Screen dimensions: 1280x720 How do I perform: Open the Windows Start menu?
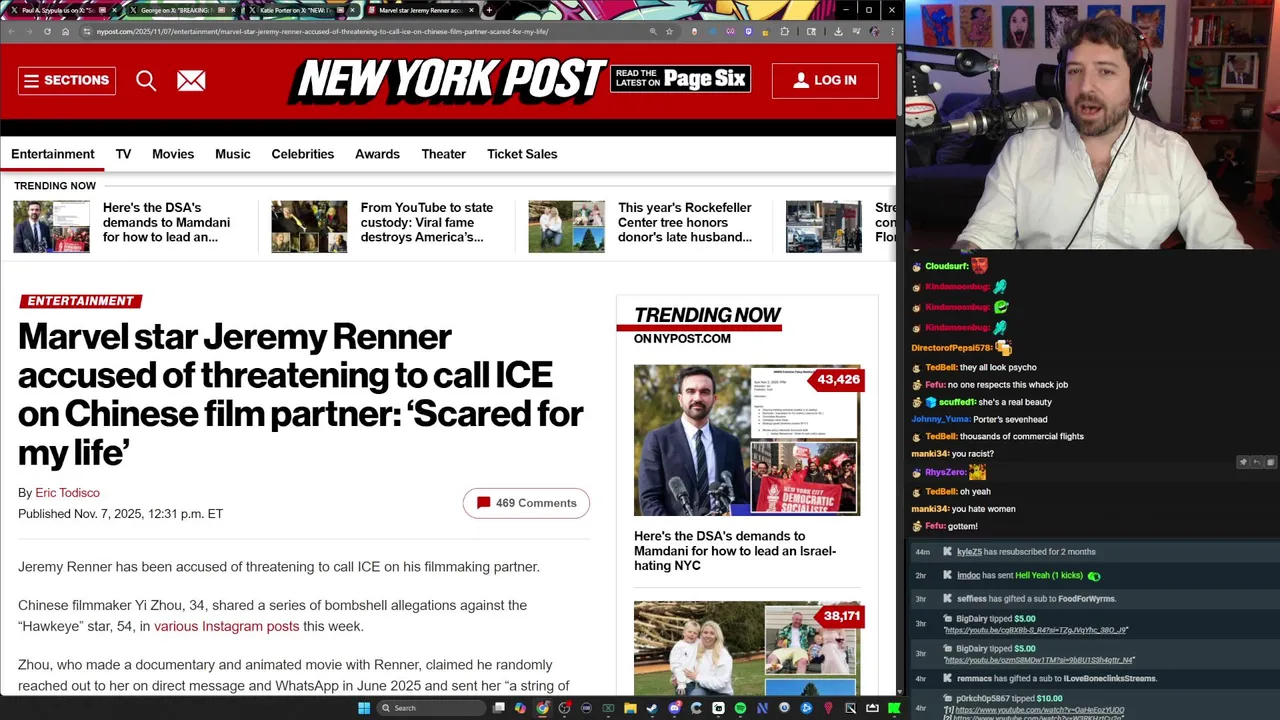click(x=364, y=708)
